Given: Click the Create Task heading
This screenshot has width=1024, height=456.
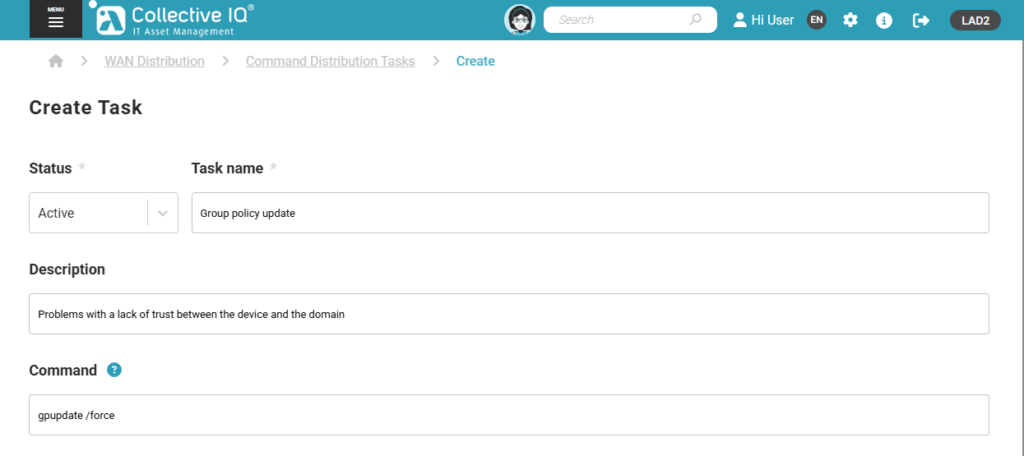Looking at the screenshot, I should click(86, 107).
